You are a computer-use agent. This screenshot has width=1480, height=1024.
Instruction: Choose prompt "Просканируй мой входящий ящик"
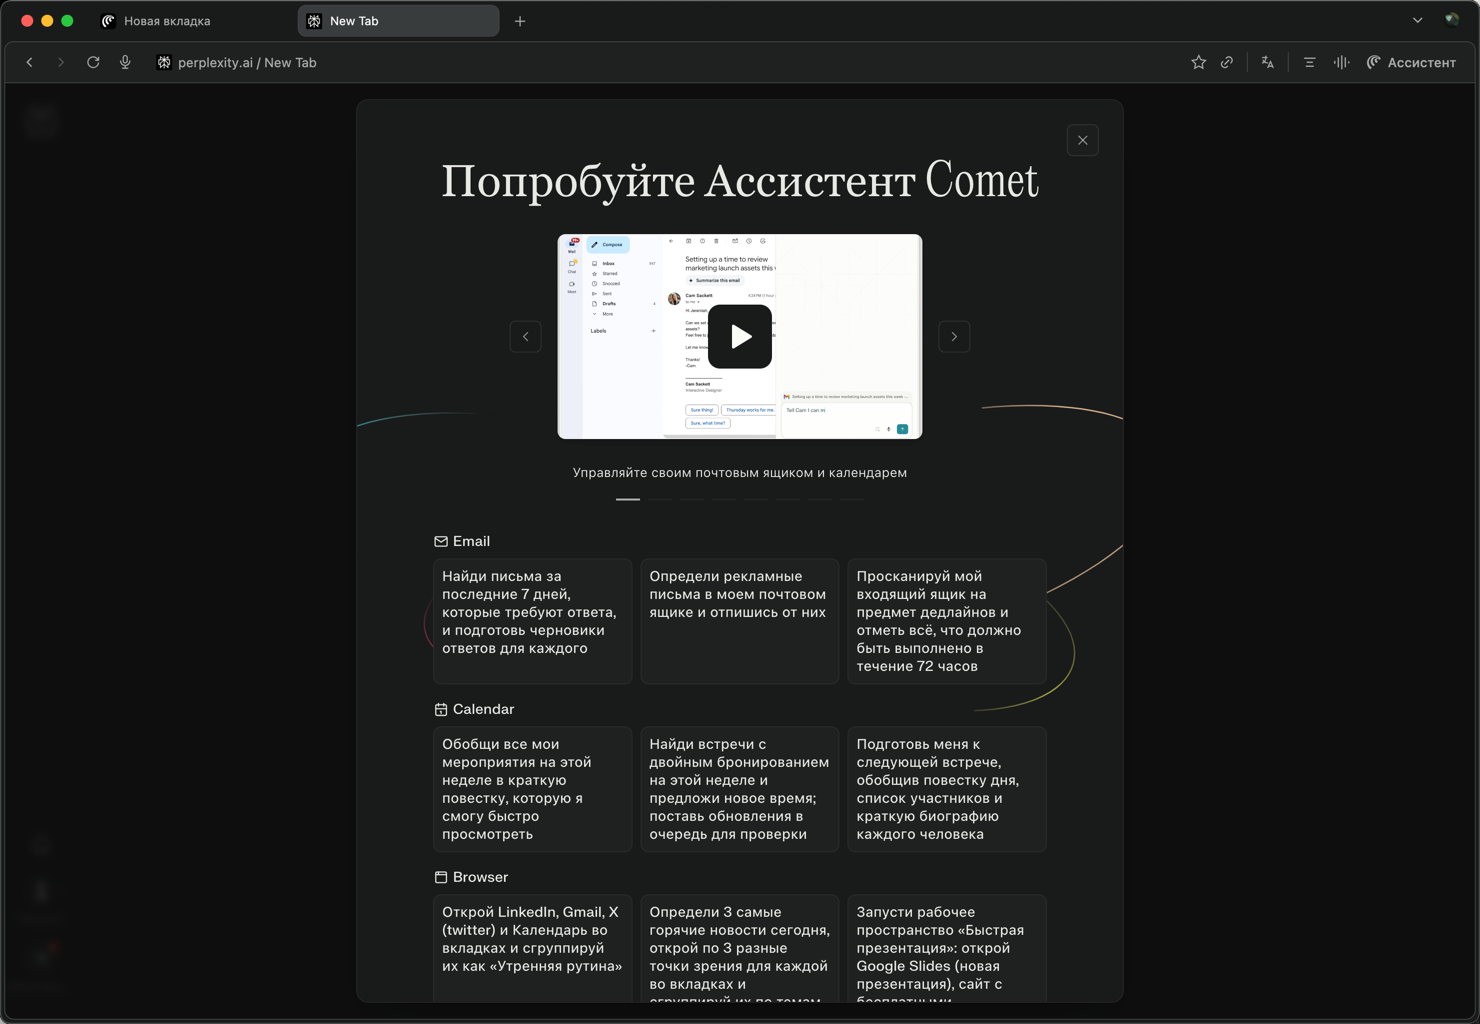947,621
